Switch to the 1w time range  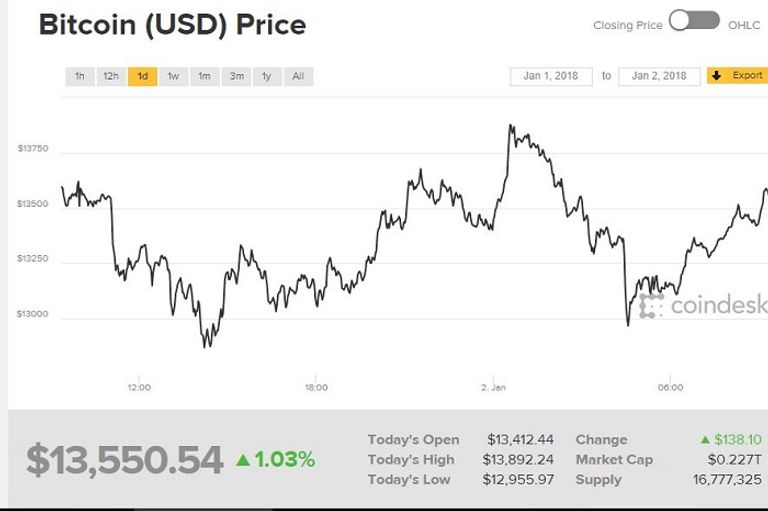click(x=173, y=76)
